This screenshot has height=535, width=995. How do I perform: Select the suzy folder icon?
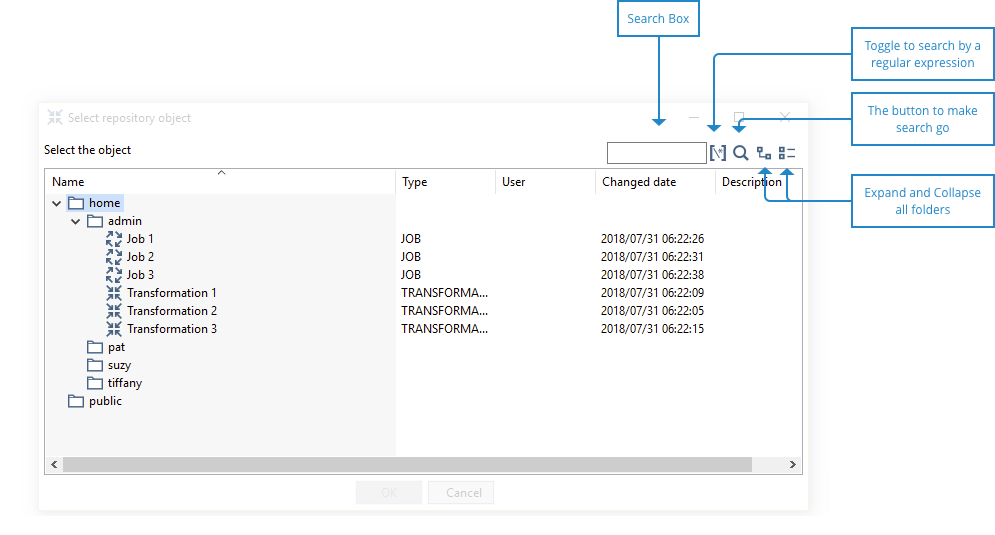(x=95, y=365)
